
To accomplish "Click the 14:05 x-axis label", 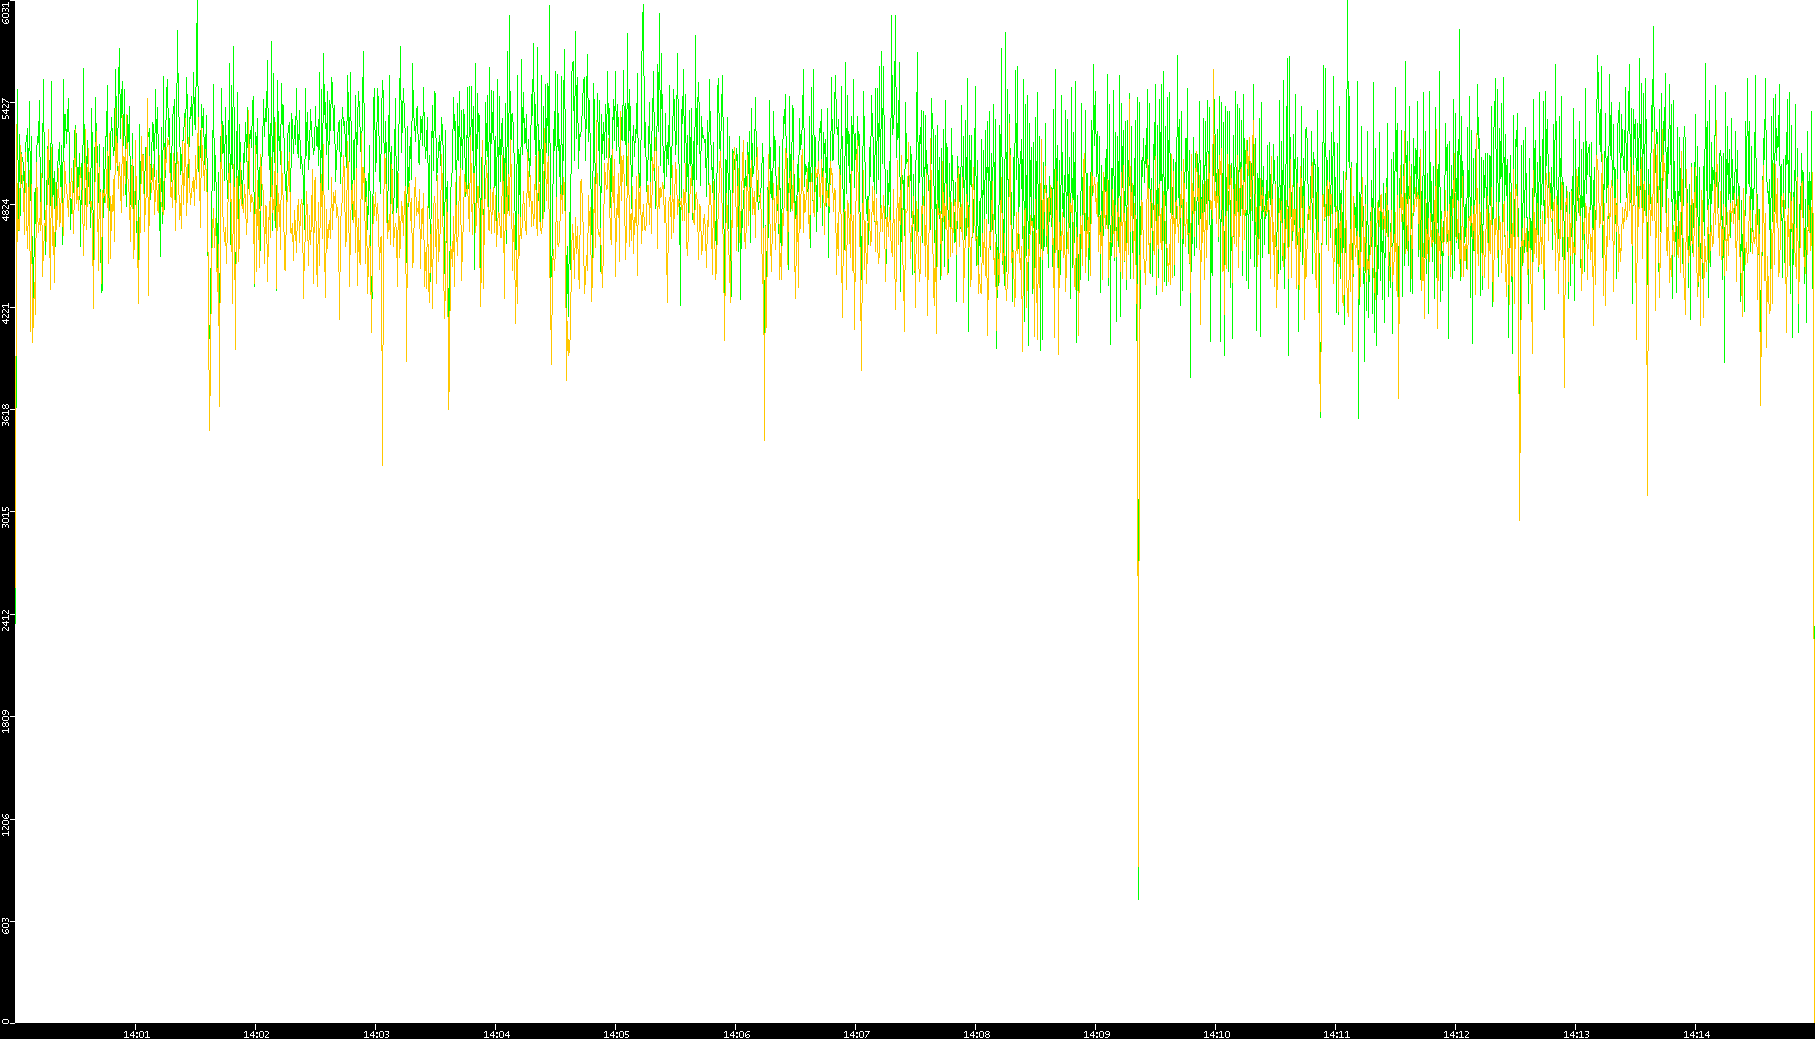I will [x=616, y=1034].
